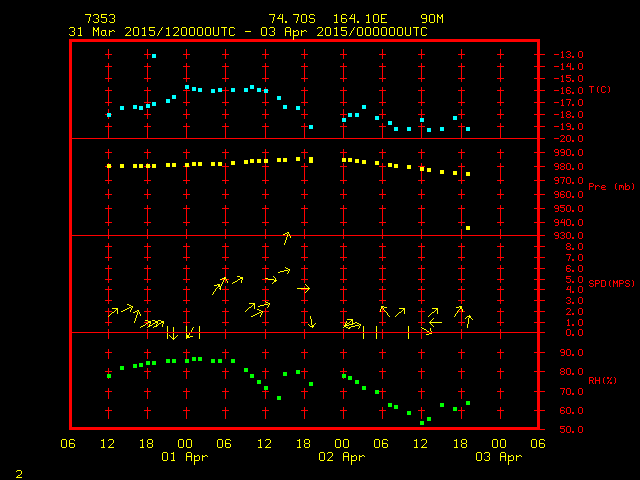The height and width of the screenshot is (480, 640).
Task: Click the "970.0" pressure axis value
Action: [568, 180]
